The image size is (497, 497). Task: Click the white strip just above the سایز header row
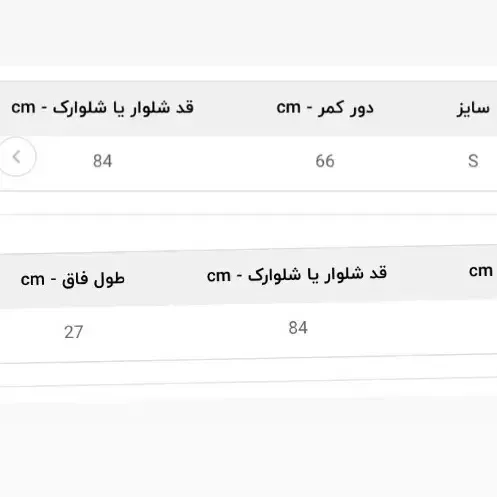248,73
